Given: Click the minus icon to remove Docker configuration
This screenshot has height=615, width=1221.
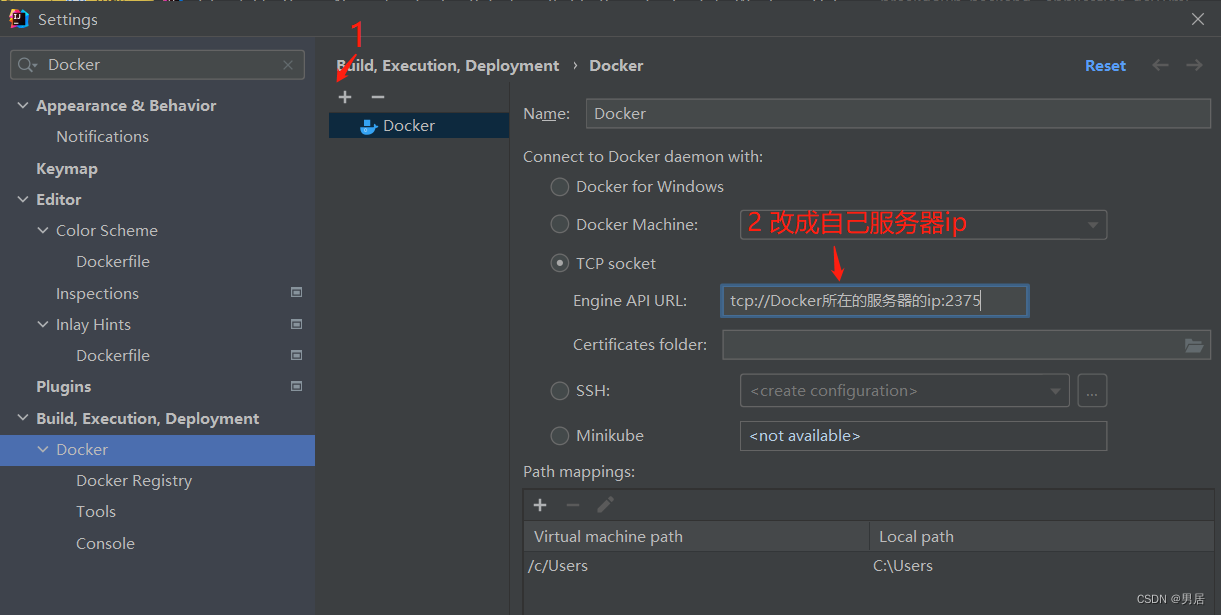Looking at the screenshot, I should (377, 97).
